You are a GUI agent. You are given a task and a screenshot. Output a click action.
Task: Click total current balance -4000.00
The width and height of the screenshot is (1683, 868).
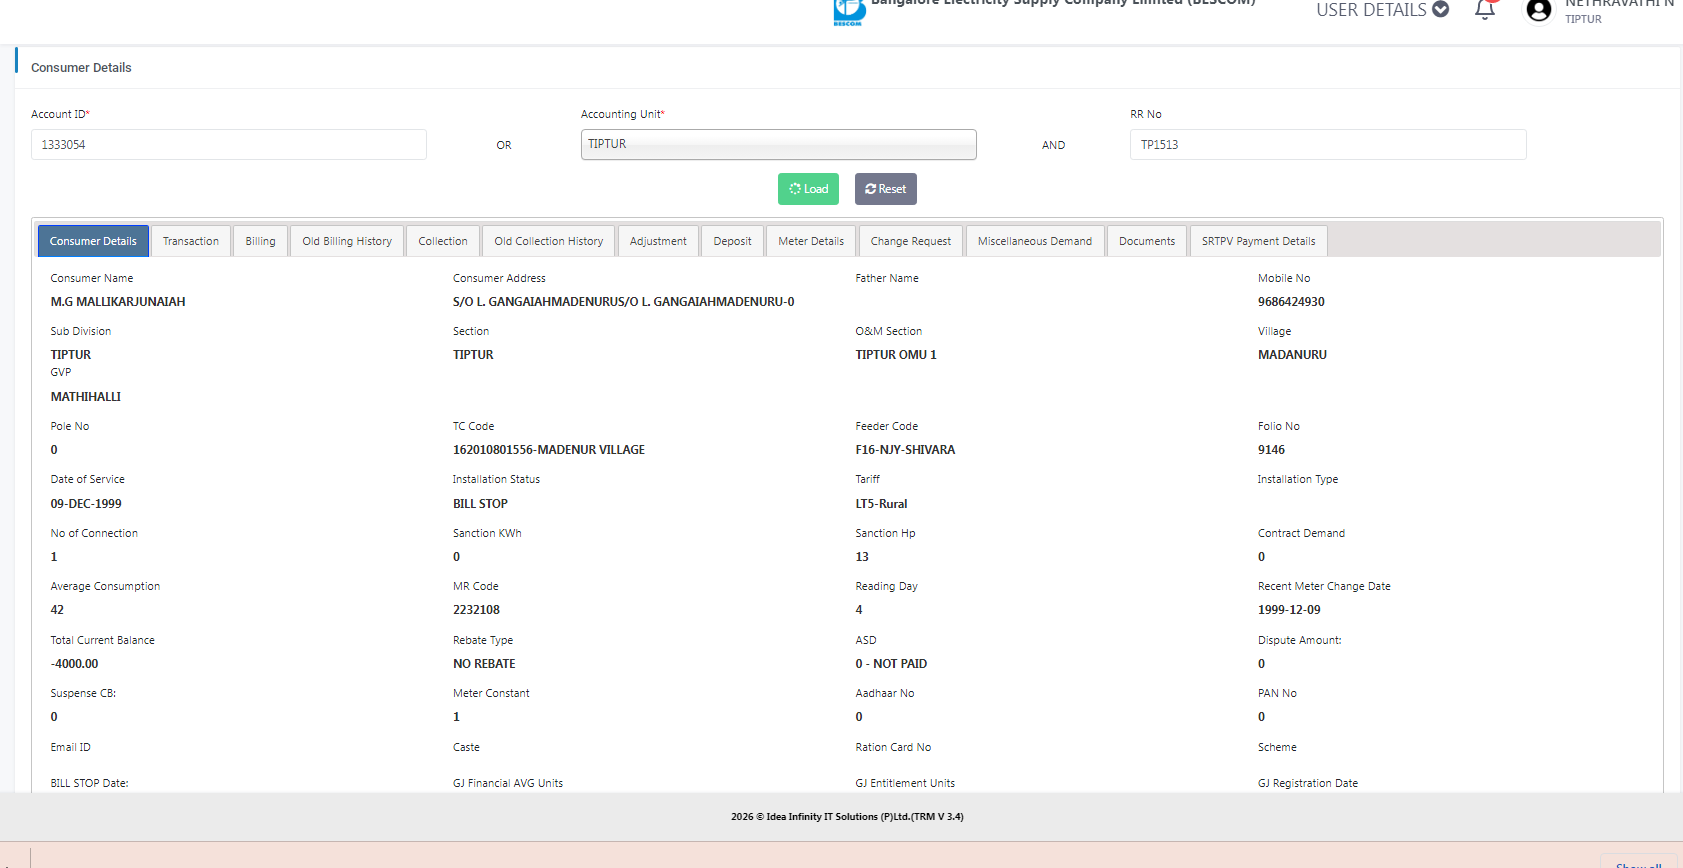click(75, 664)
